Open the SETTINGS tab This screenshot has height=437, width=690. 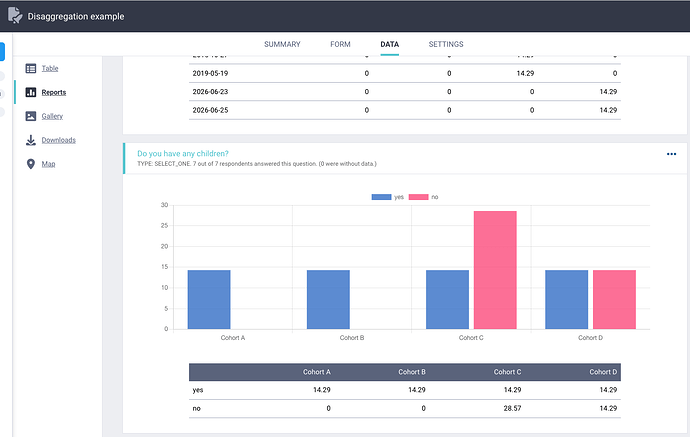[x=446, y=44]
